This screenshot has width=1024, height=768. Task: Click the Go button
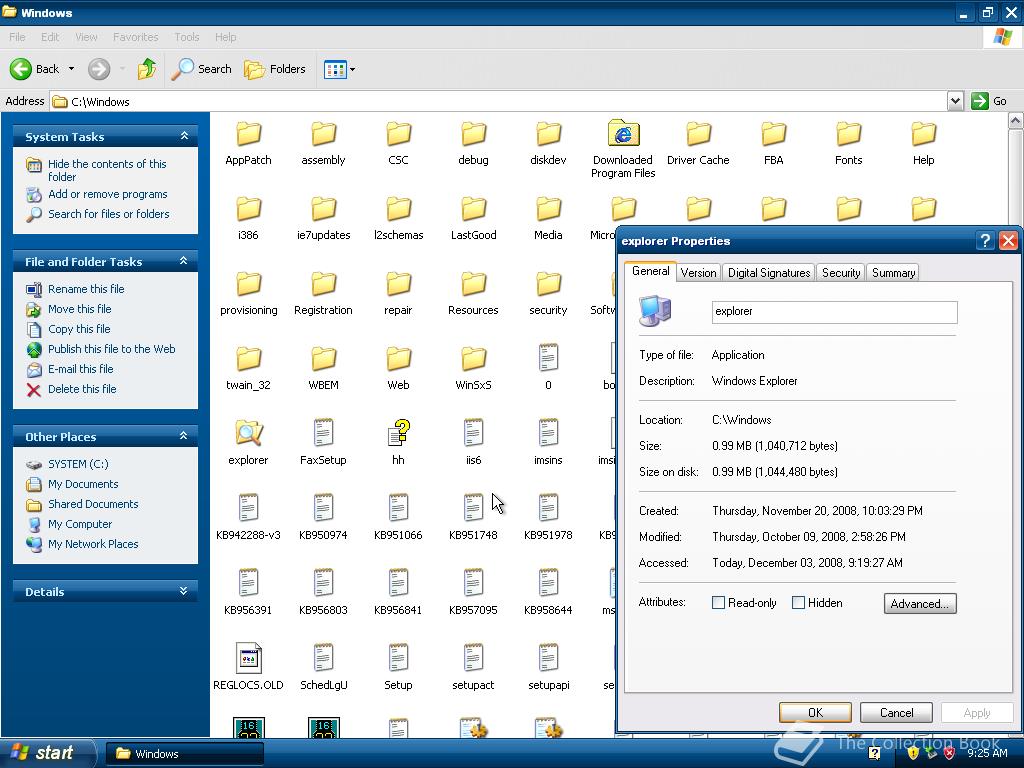989,101
